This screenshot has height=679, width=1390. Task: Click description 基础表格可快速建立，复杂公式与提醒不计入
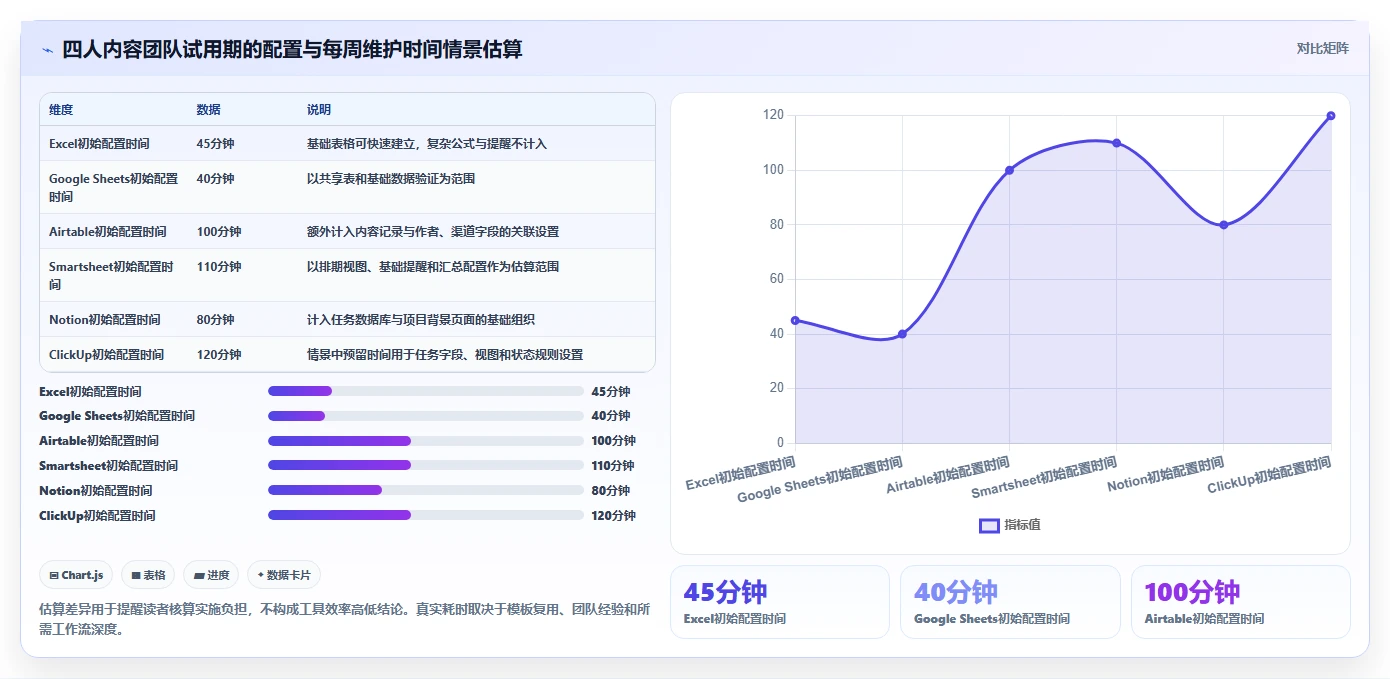(x=427, y=144)
